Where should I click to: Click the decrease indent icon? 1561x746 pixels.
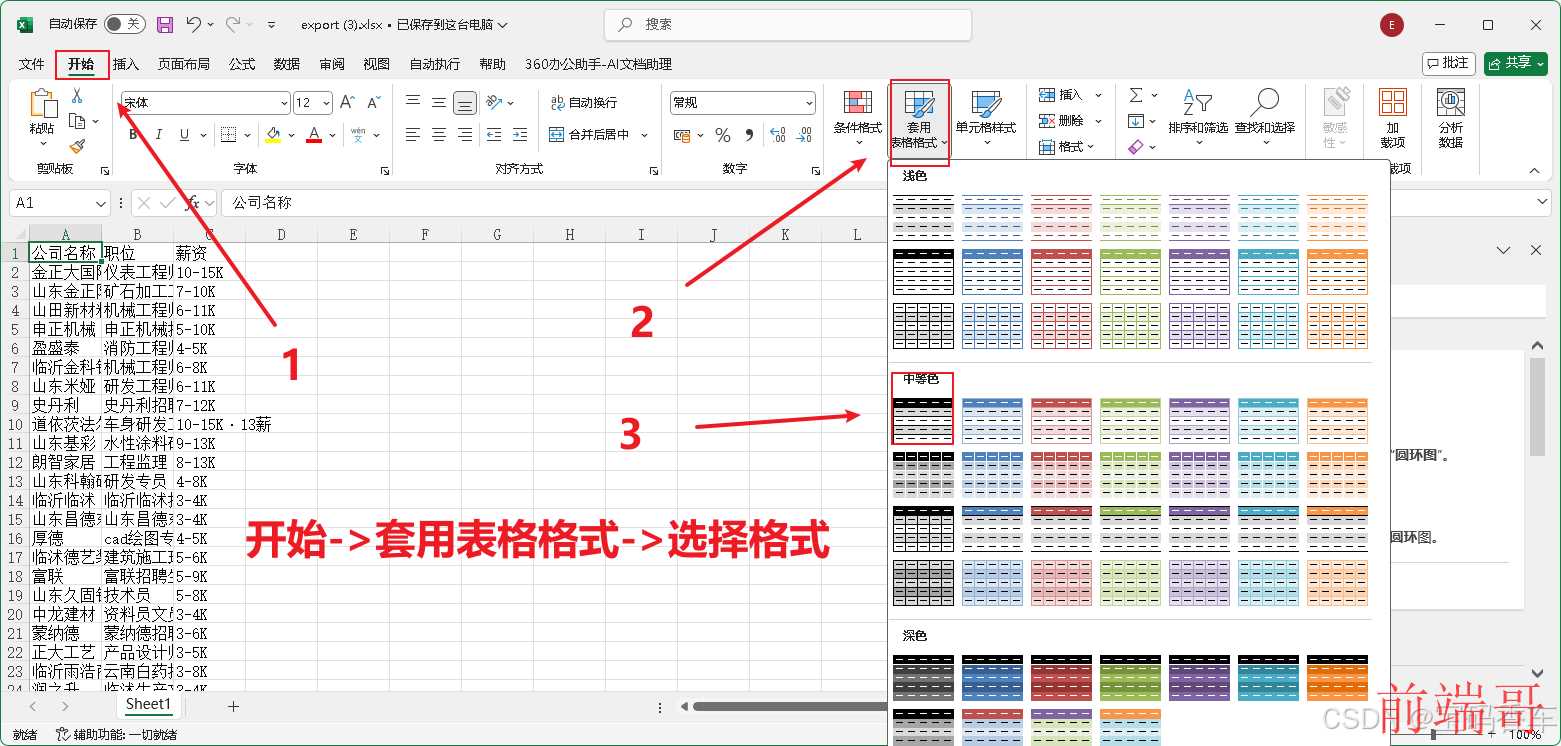(494, 134)
